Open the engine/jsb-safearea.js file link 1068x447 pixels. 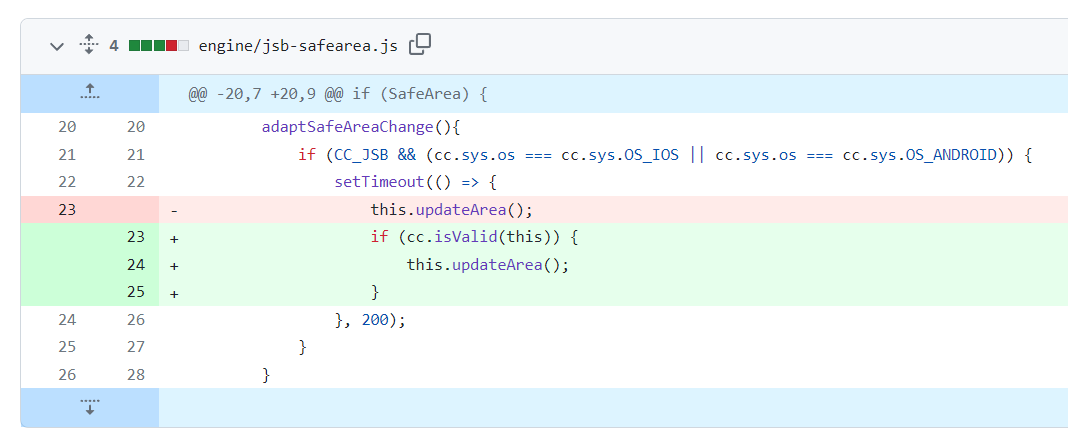(x=298, y=45)
